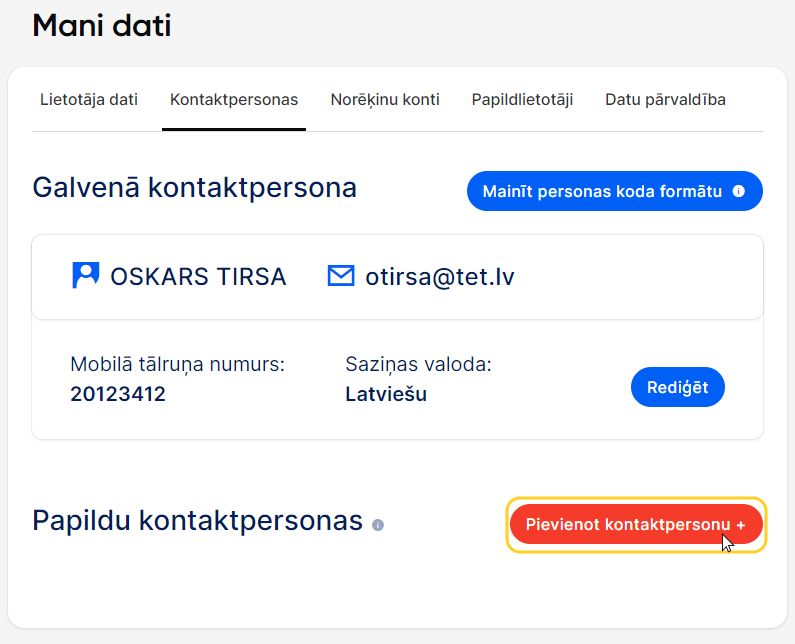Click the Mainīt personas koda formātu button
Viewport: 795px width, 644px height.
point(615,191)
